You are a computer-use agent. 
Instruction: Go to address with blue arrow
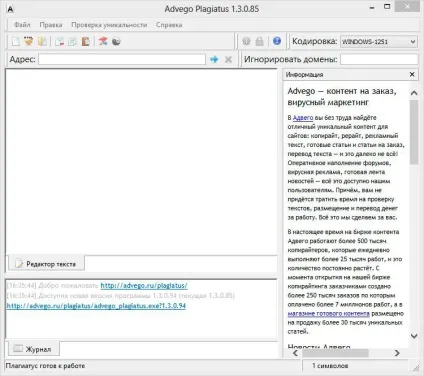[x=214, y=59]
